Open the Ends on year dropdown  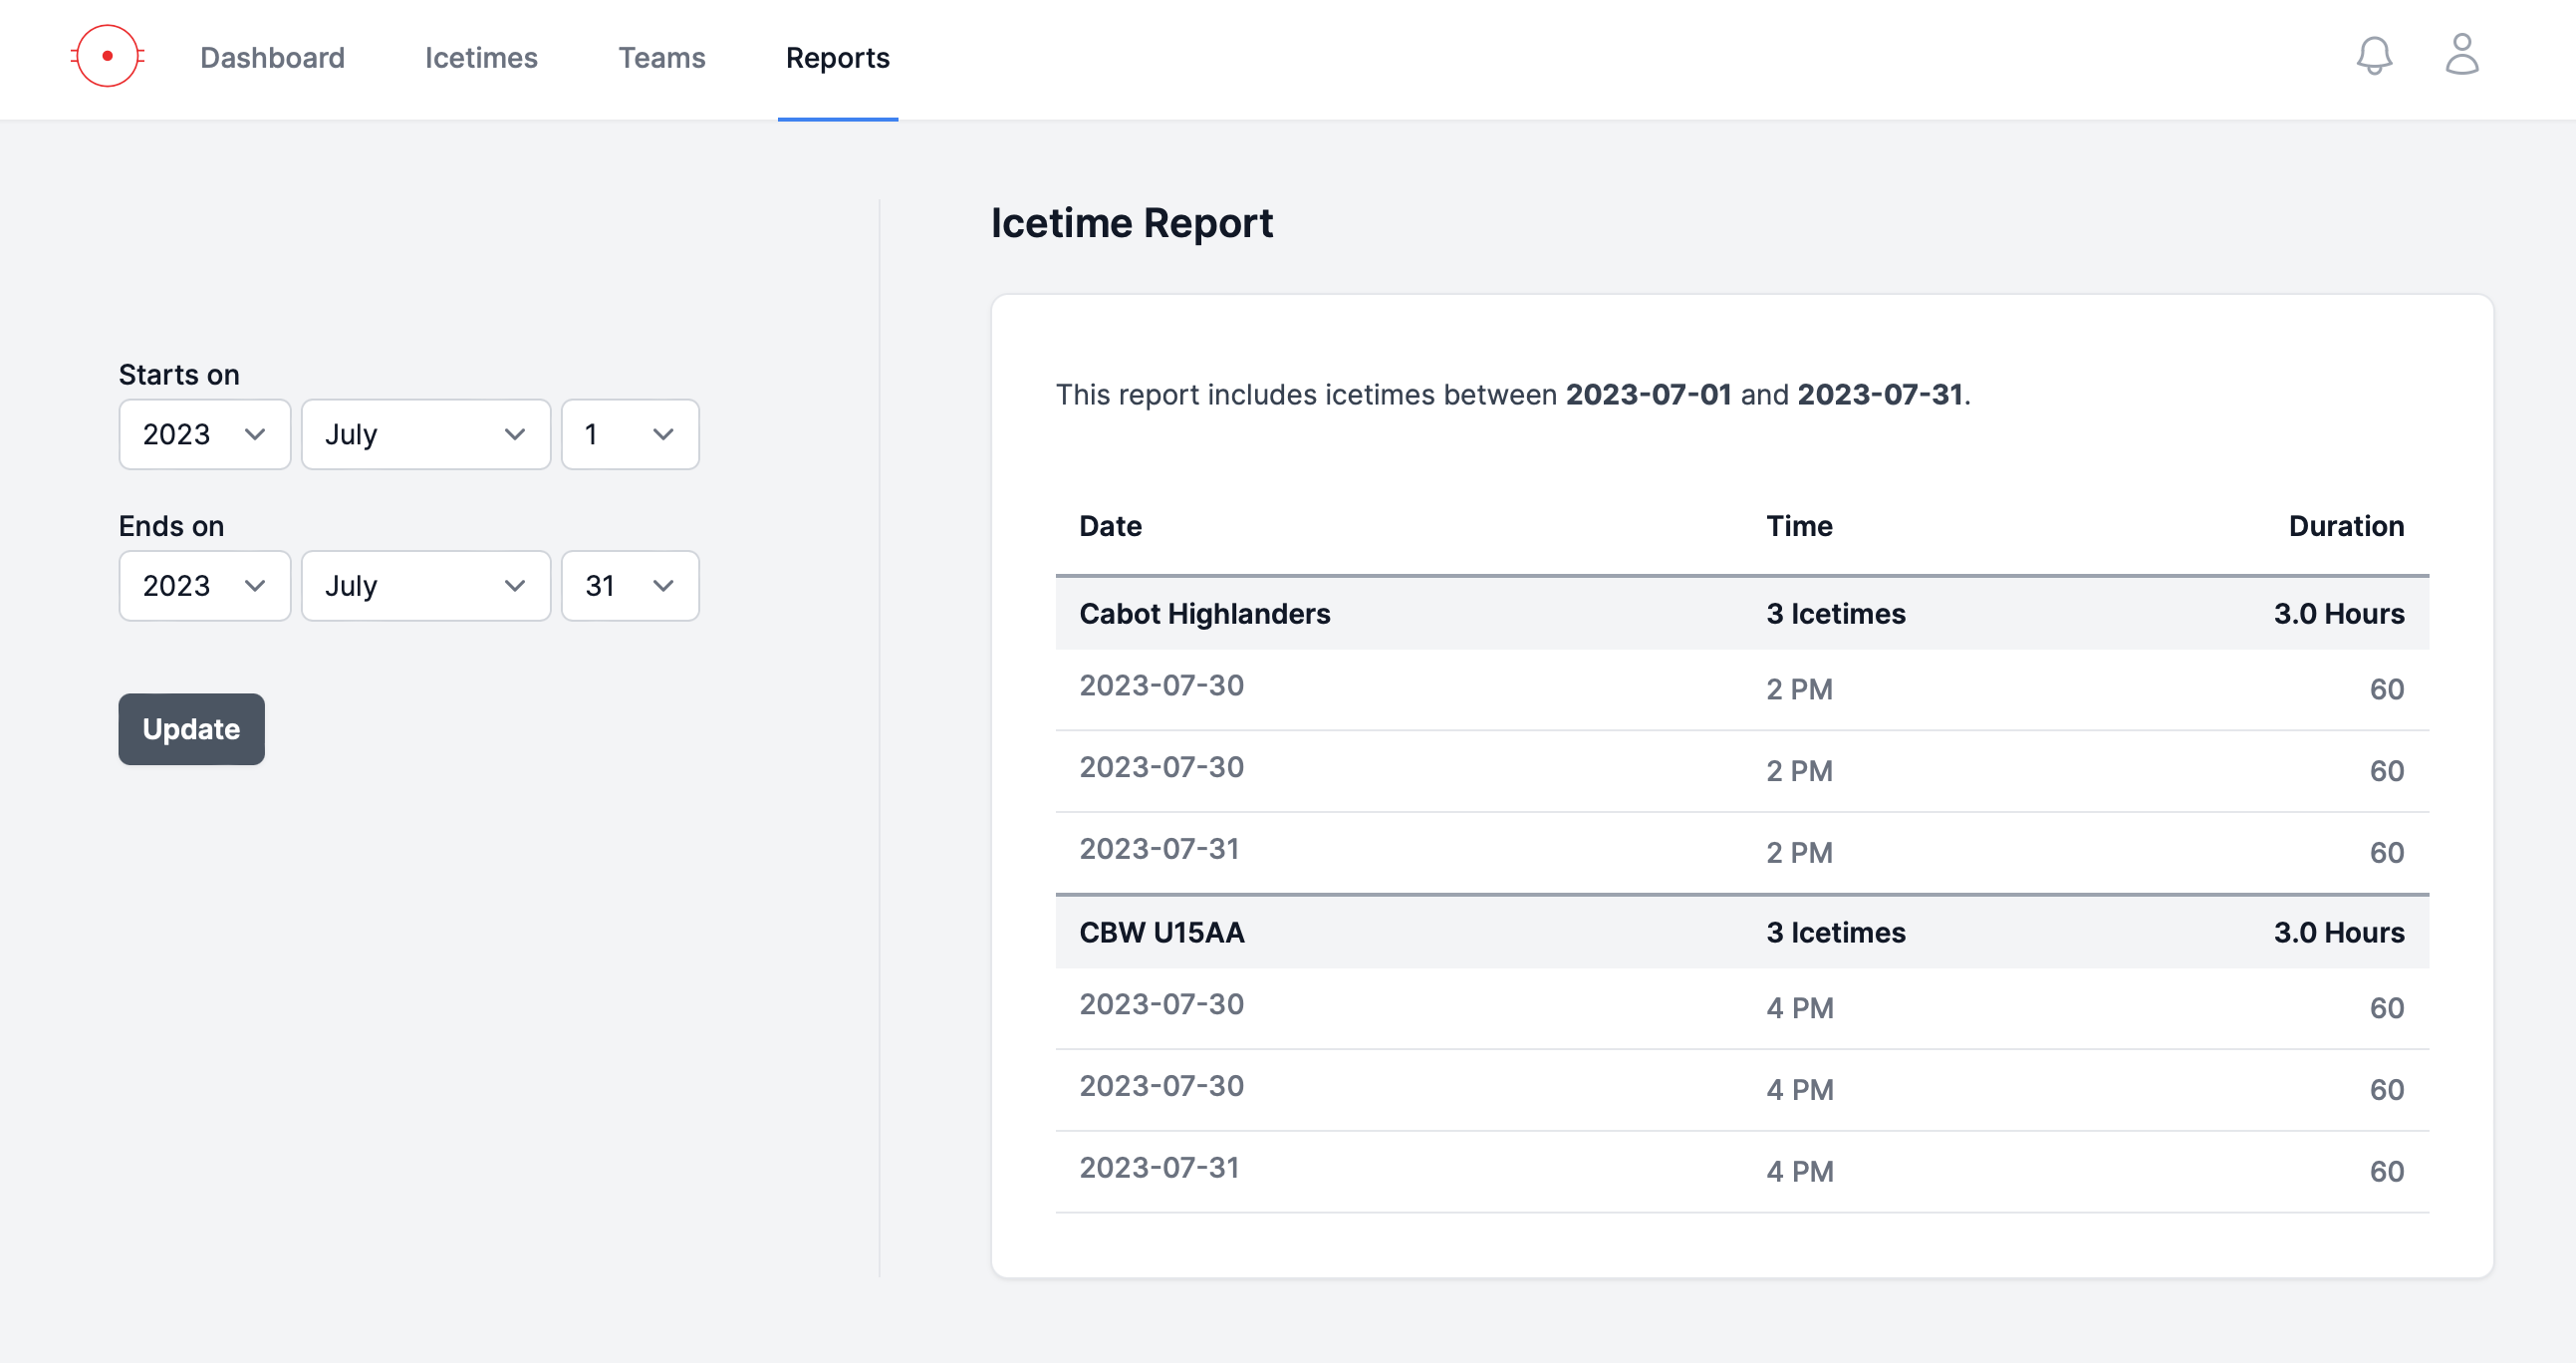coord(205,586)
